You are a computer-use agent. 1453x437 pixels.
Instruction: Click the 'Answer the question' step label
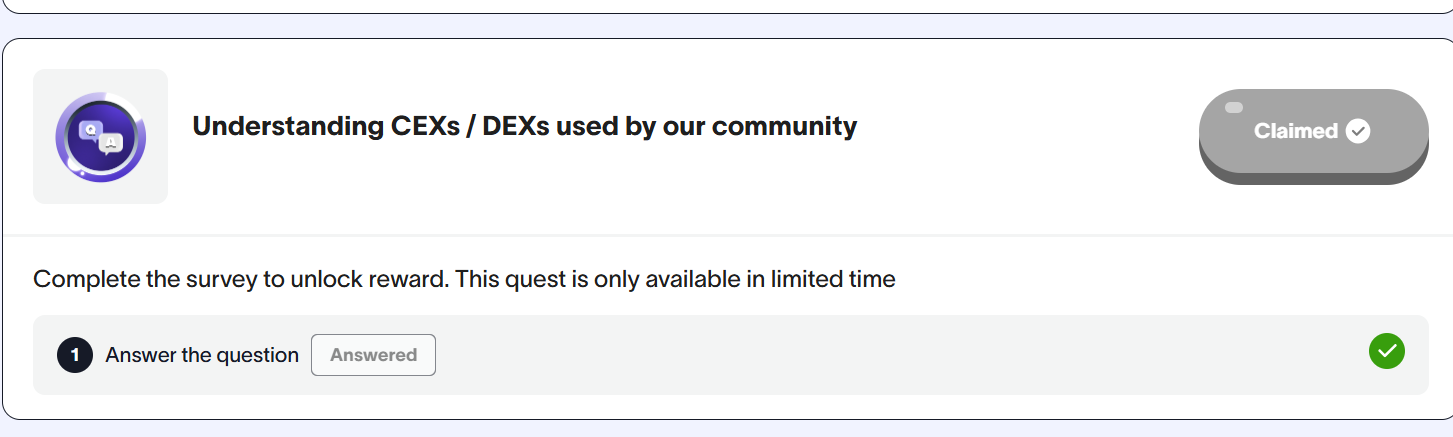[x=202, y=355]
